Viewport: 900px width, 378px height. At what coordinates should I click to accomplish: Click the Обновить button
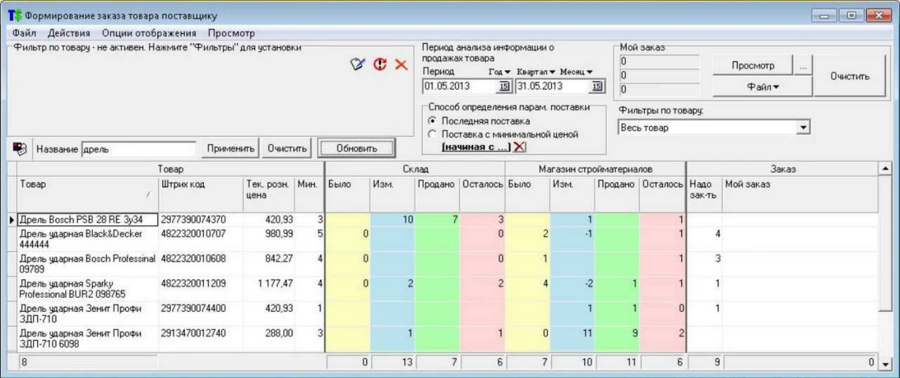[x=356, y=149]
